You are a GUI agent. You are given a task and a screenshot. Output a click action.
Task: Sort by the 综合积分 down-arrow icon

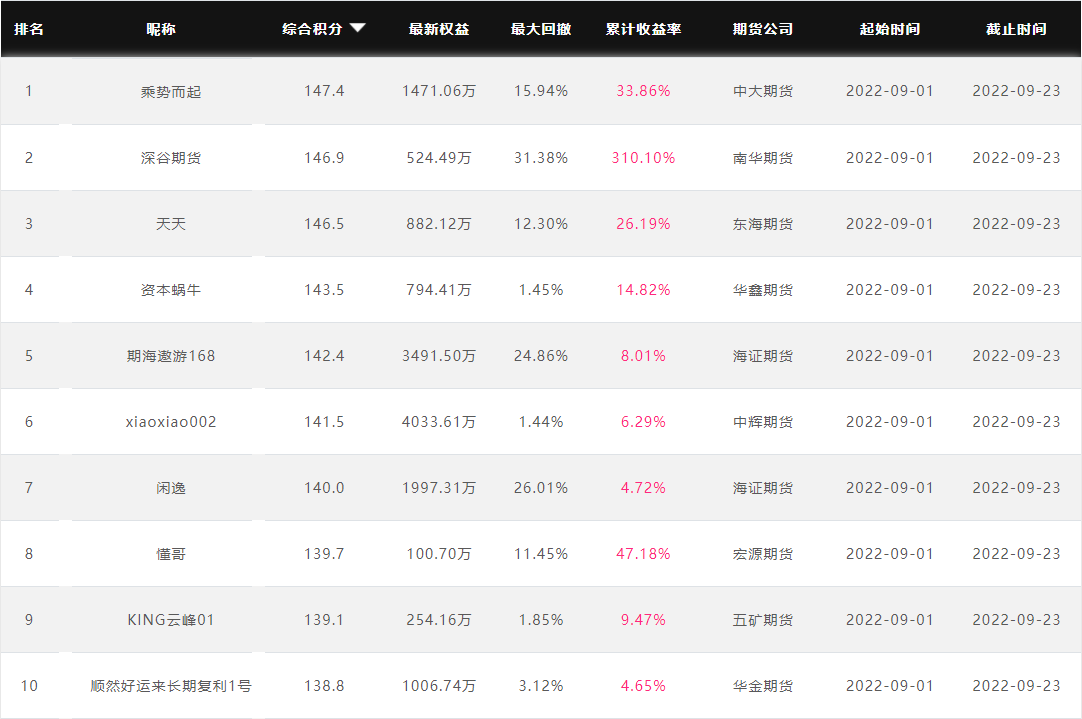(357, 28)
